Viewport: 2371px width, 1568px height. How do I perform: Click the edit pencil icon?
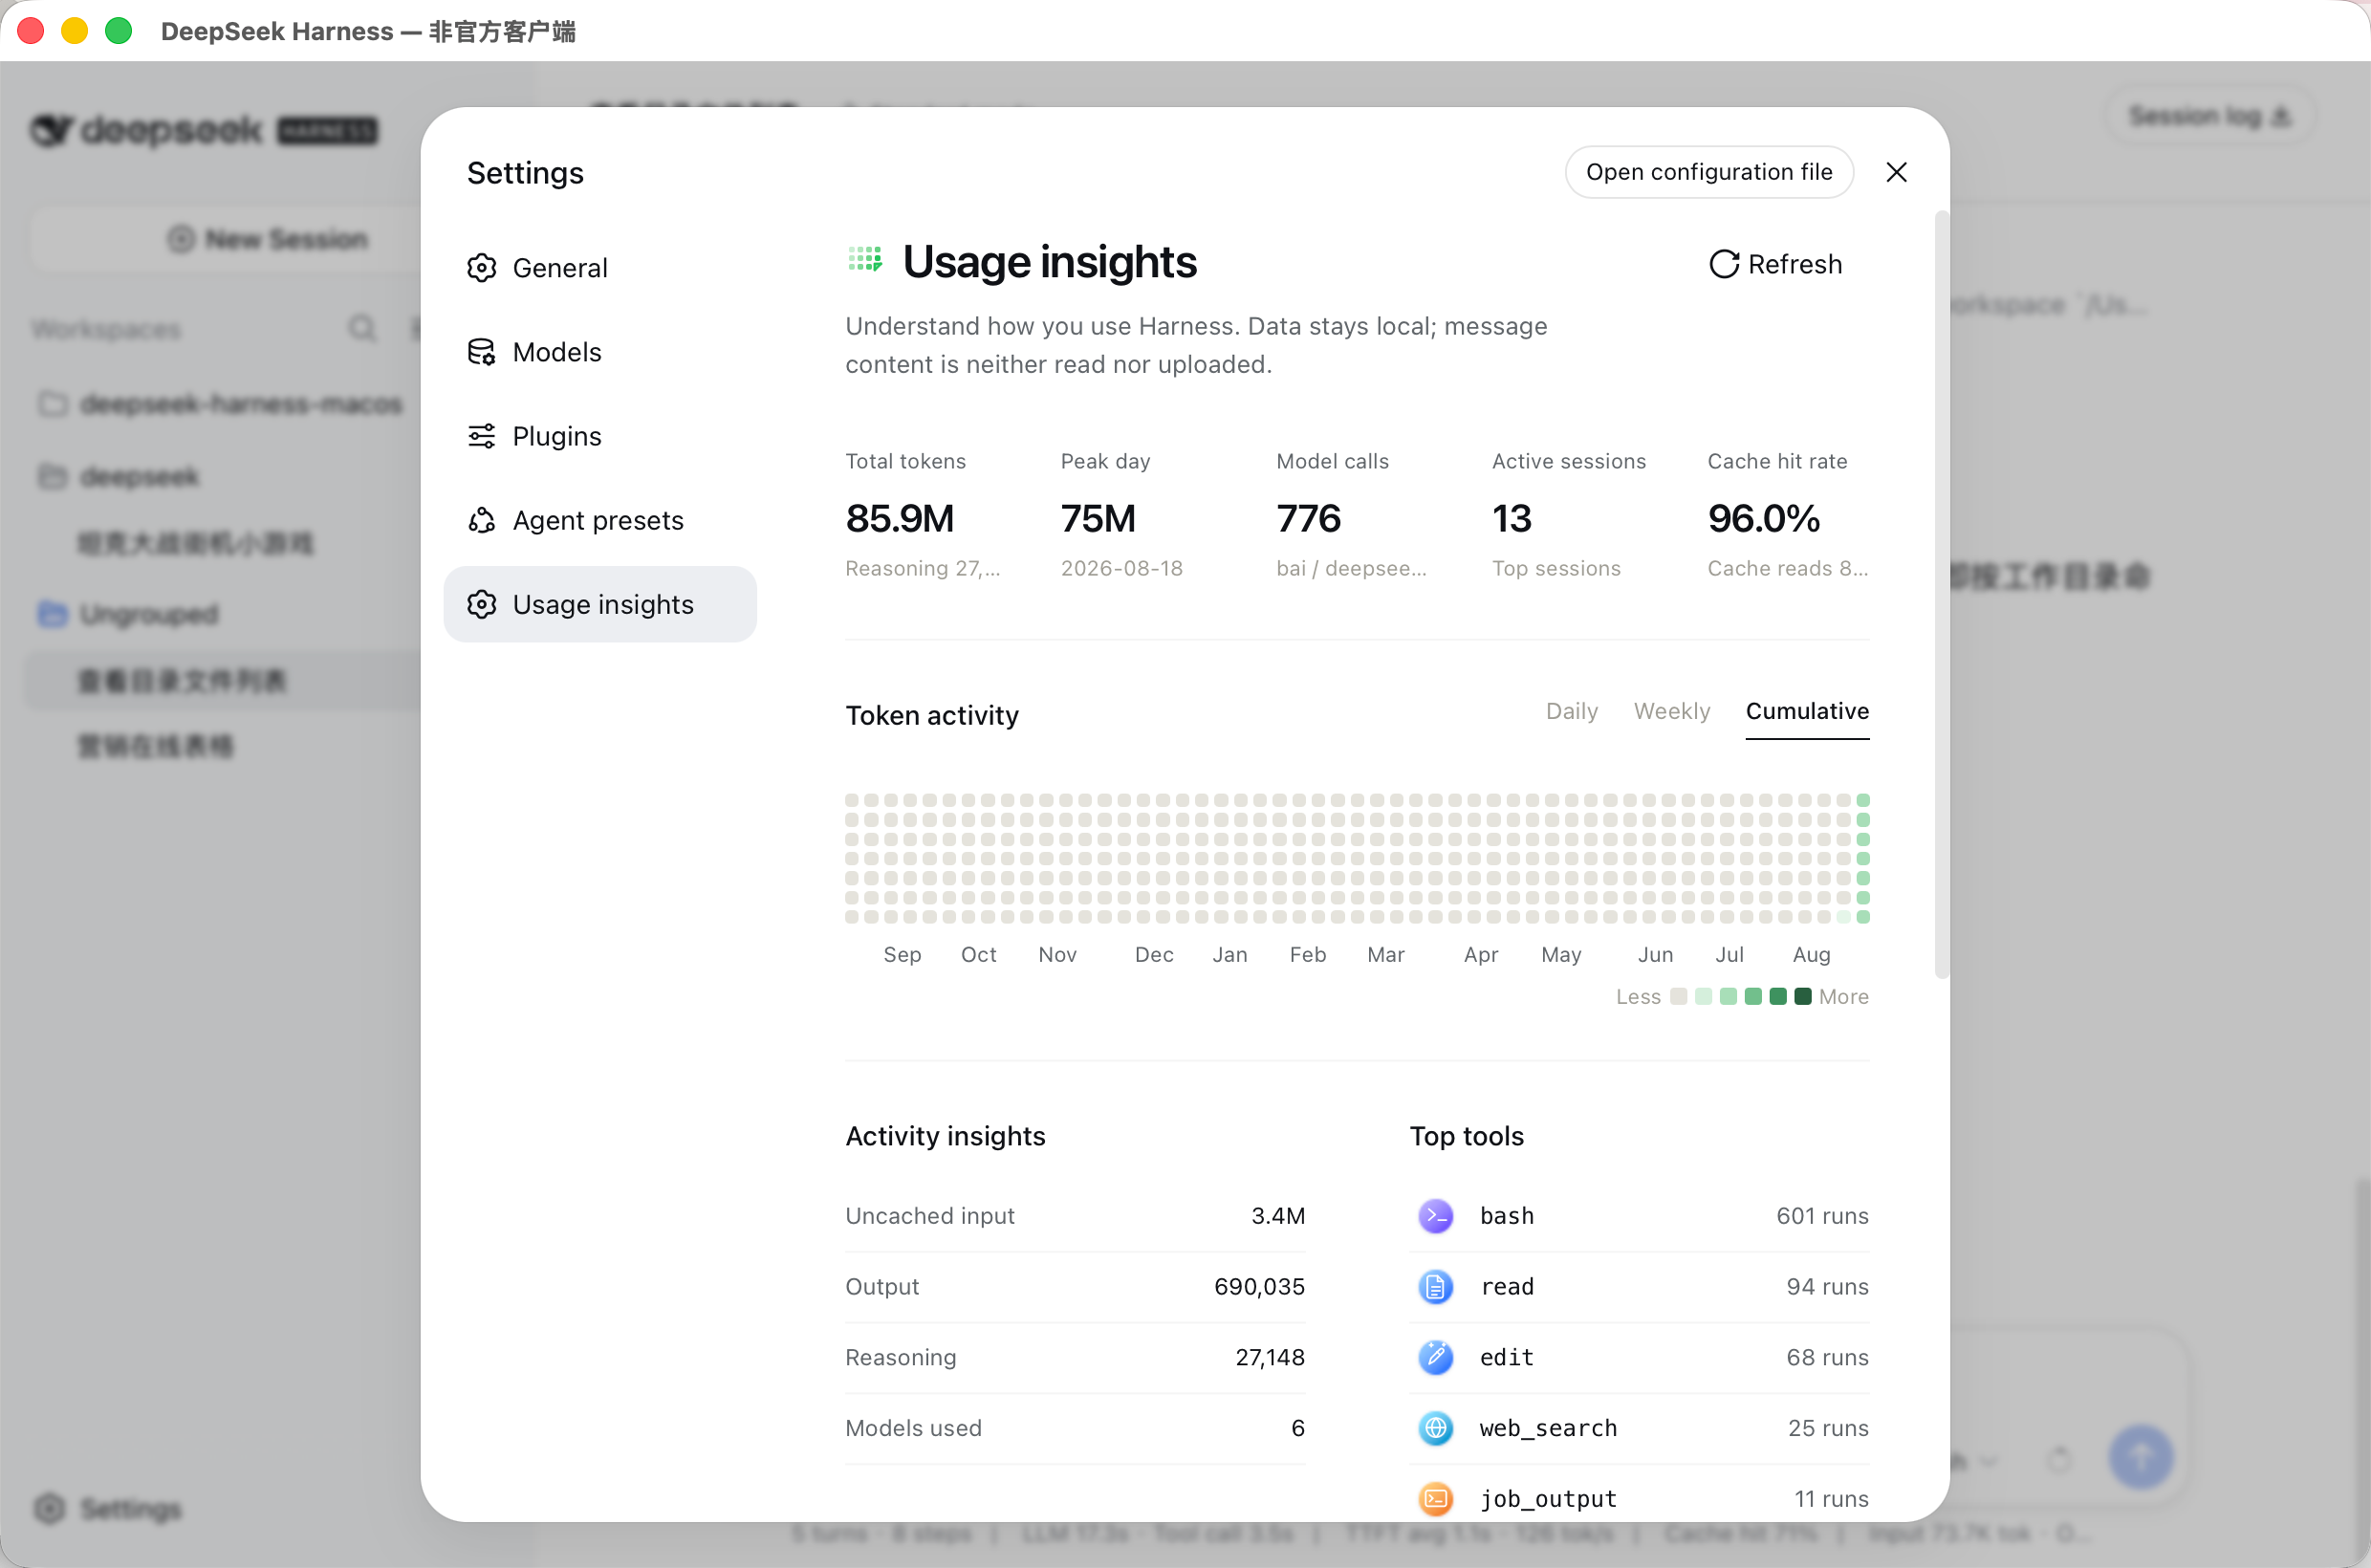[x=1436, y=1357]
